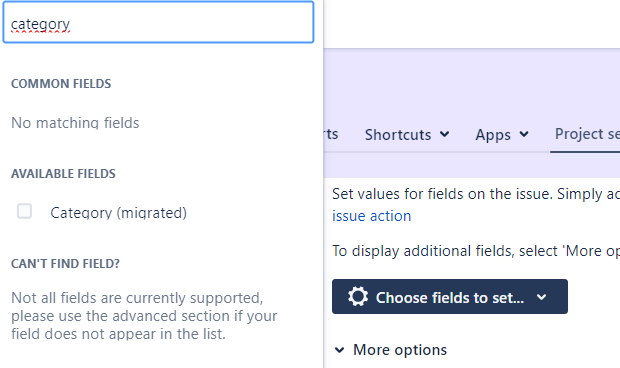Click the Can't Find Field heading

coord(65,263)
